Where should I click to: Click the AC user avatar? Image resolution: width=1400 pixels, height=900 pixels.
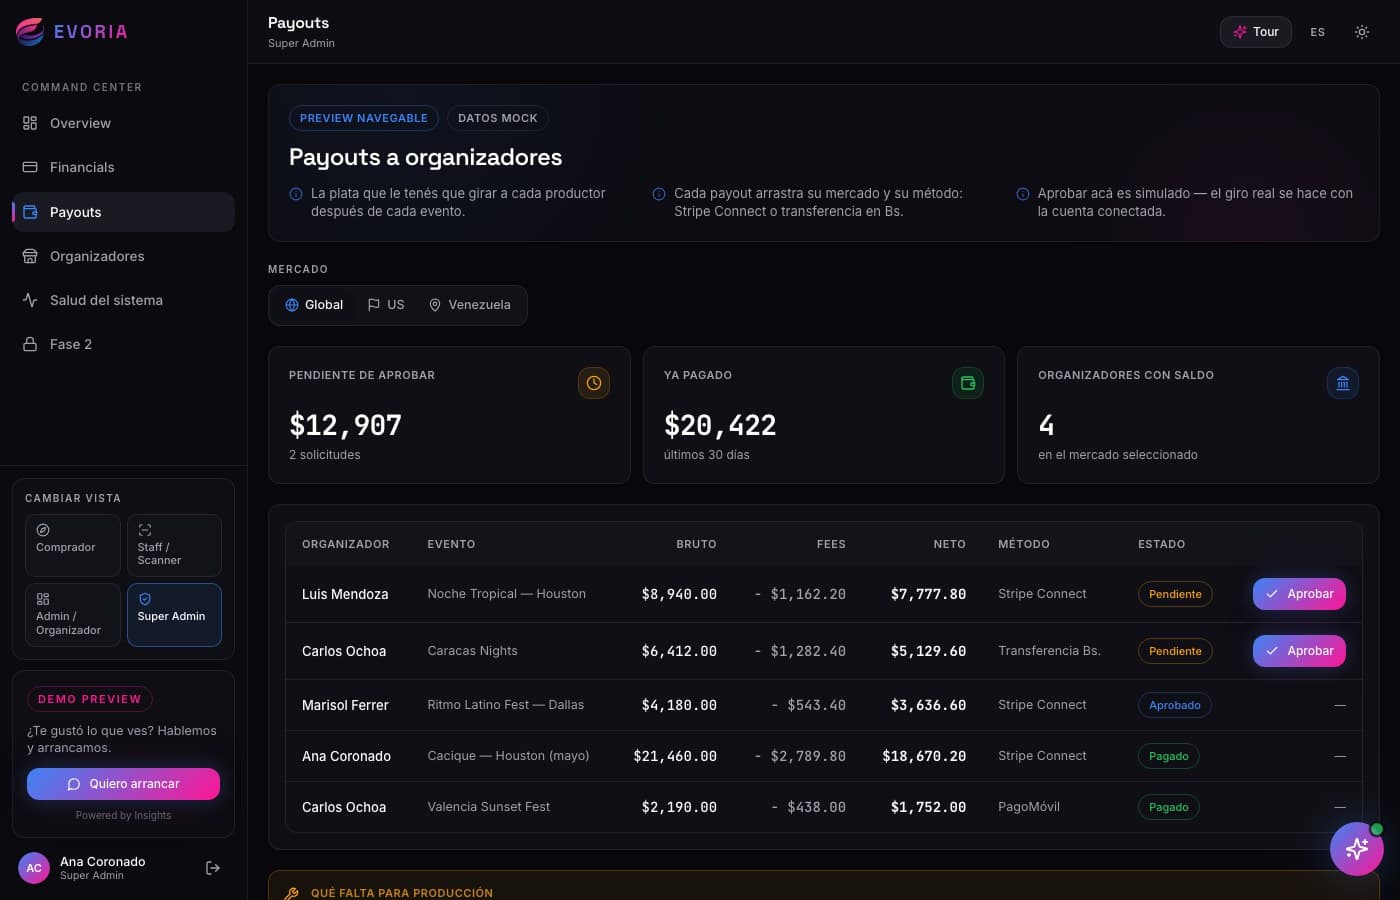coord(34,868)
